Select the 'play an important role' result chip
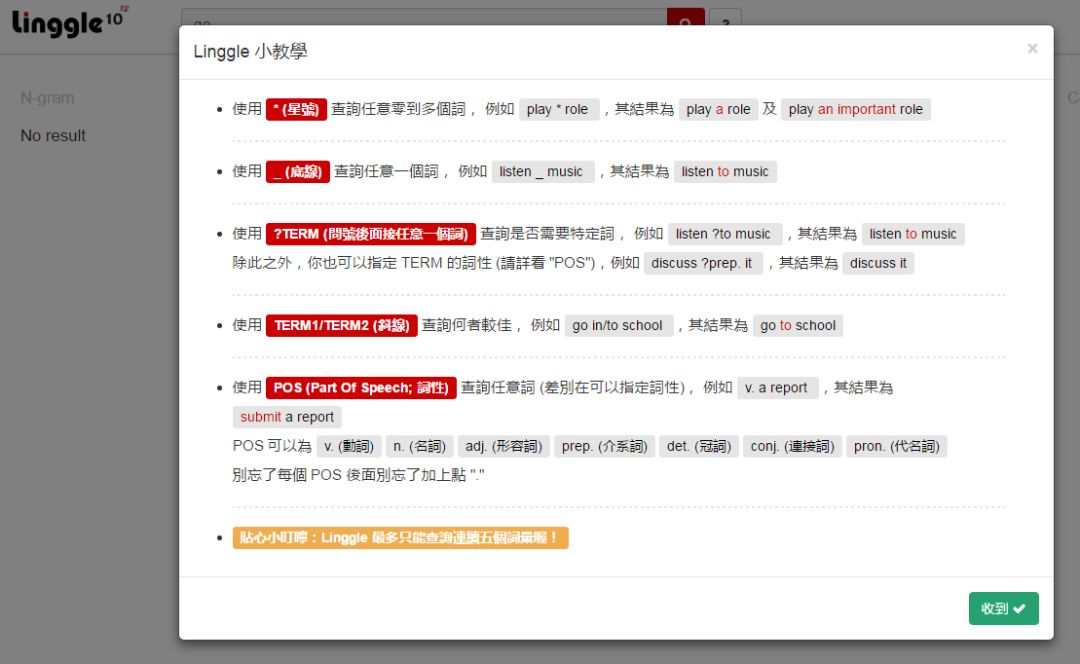 853,109
